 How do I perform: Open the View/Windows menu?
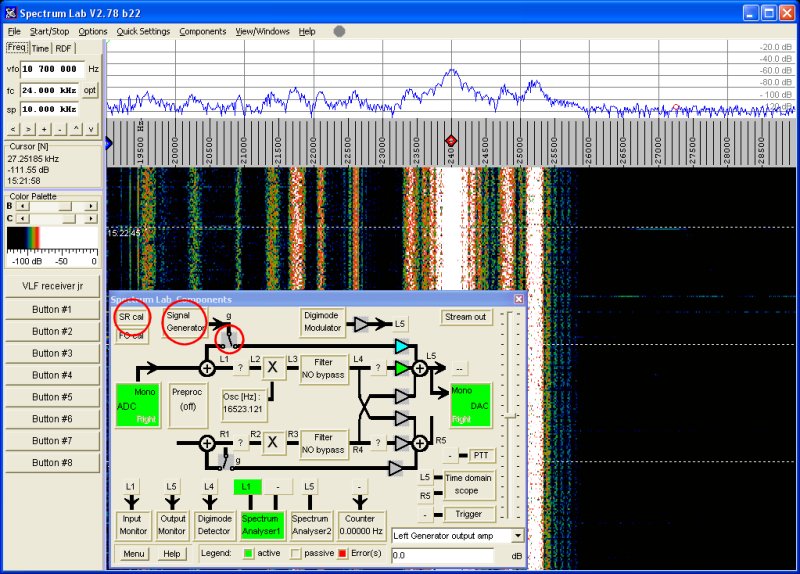click(262, 32)
